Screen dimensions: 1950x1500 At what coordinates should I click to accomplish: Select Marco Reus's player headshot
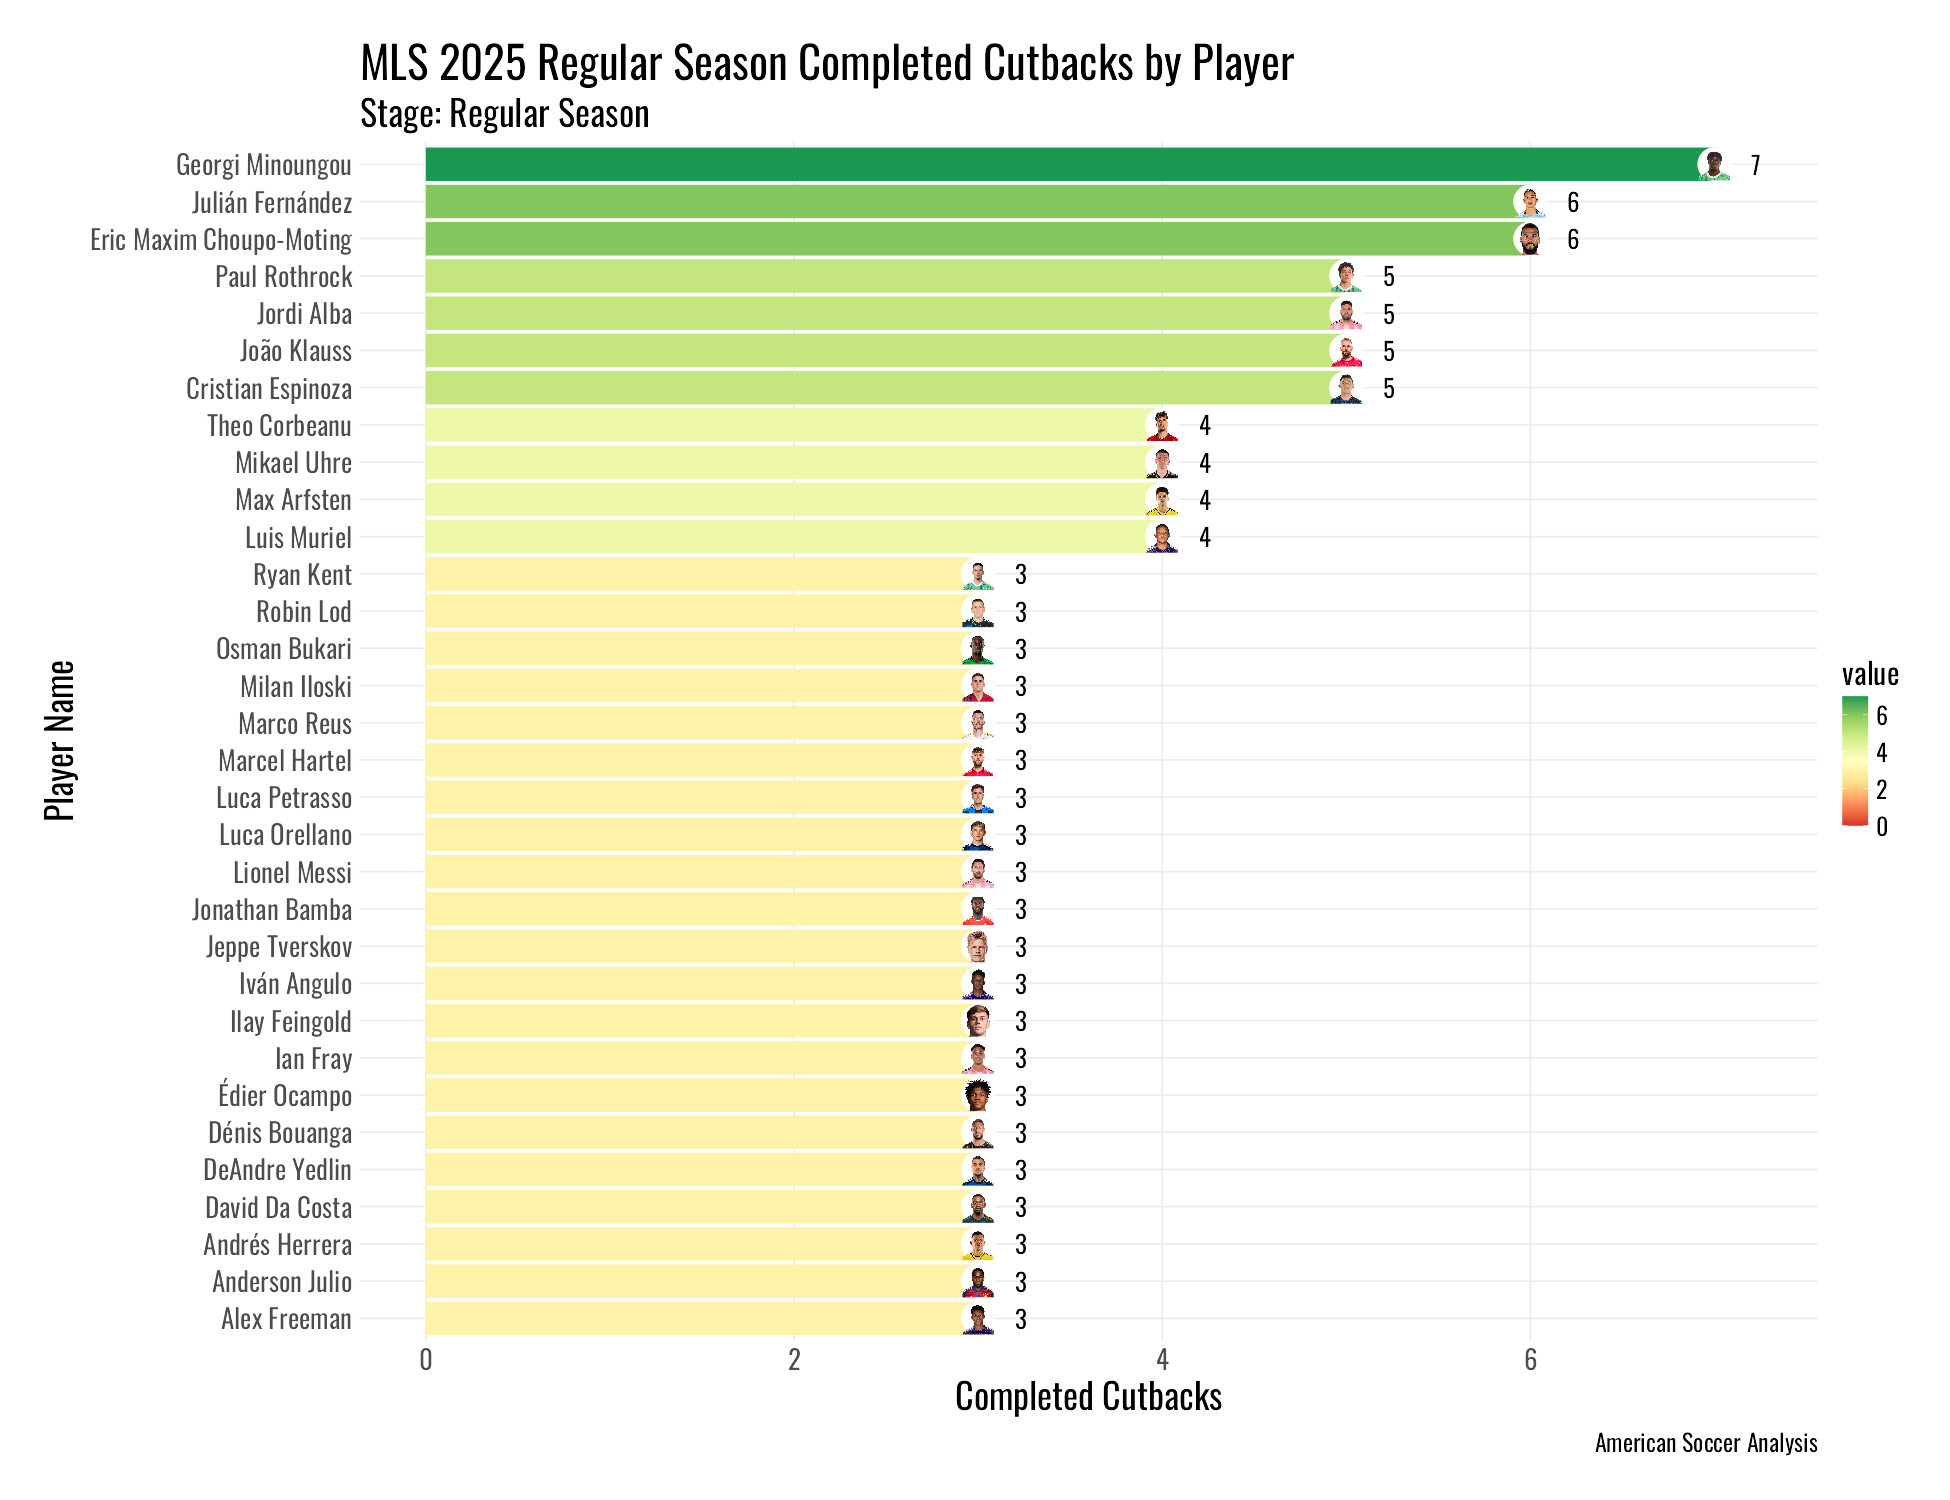tap(977, 723)
